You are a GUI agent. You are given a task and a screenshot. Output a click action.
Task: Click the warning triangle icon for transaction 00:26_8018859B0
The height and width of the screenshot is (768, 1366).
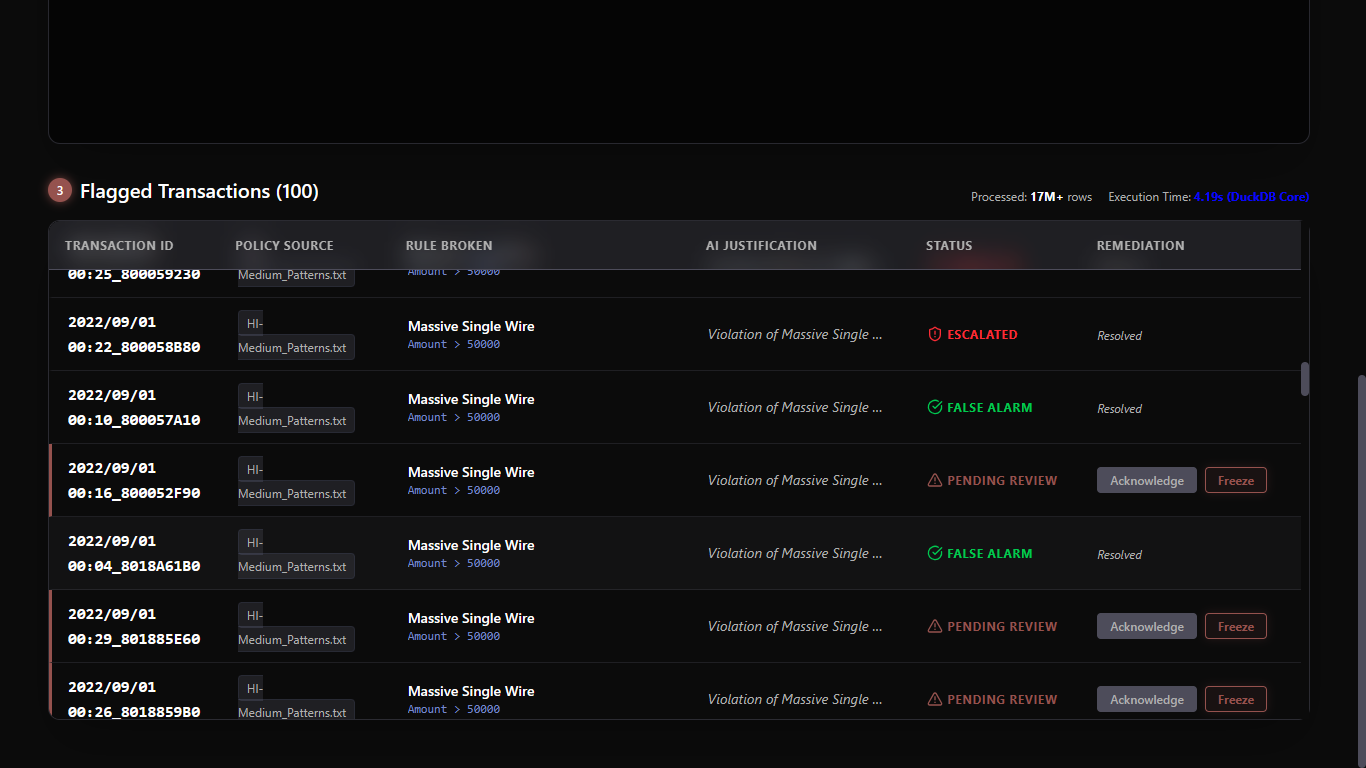935,700
